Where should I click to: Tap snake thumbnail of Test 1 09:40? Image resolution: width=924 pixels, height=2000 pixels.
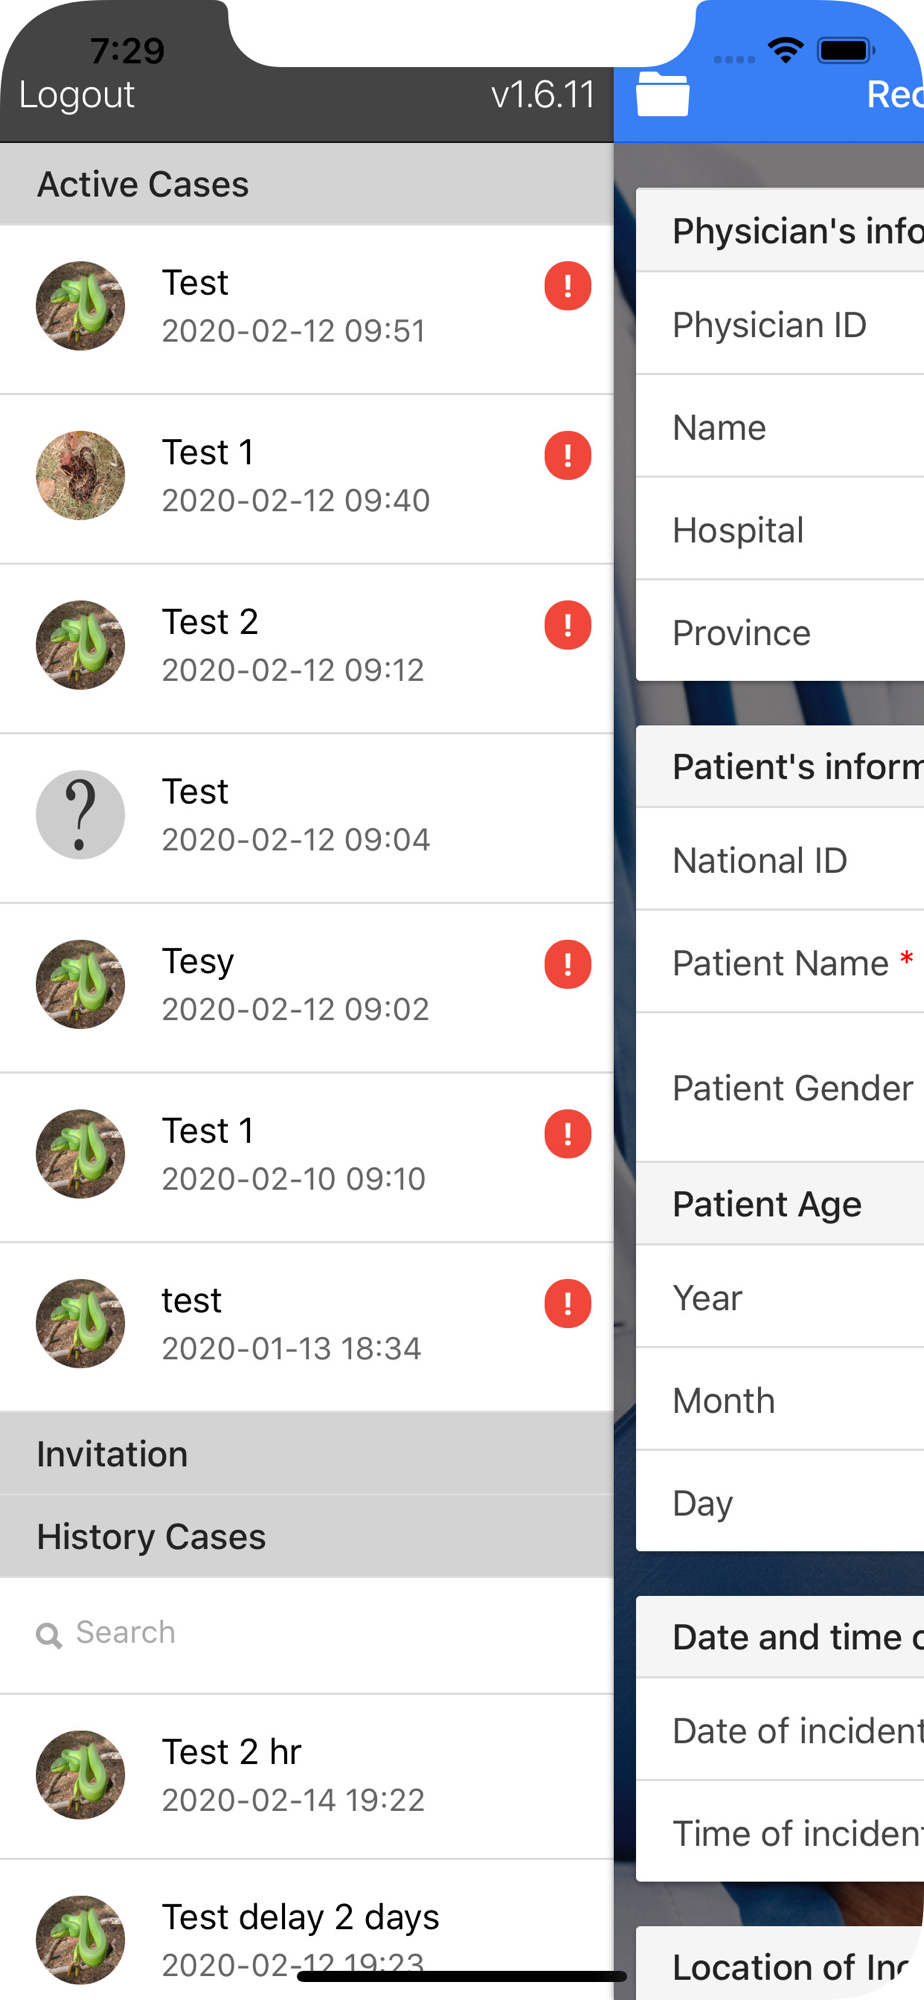[81, 476]
